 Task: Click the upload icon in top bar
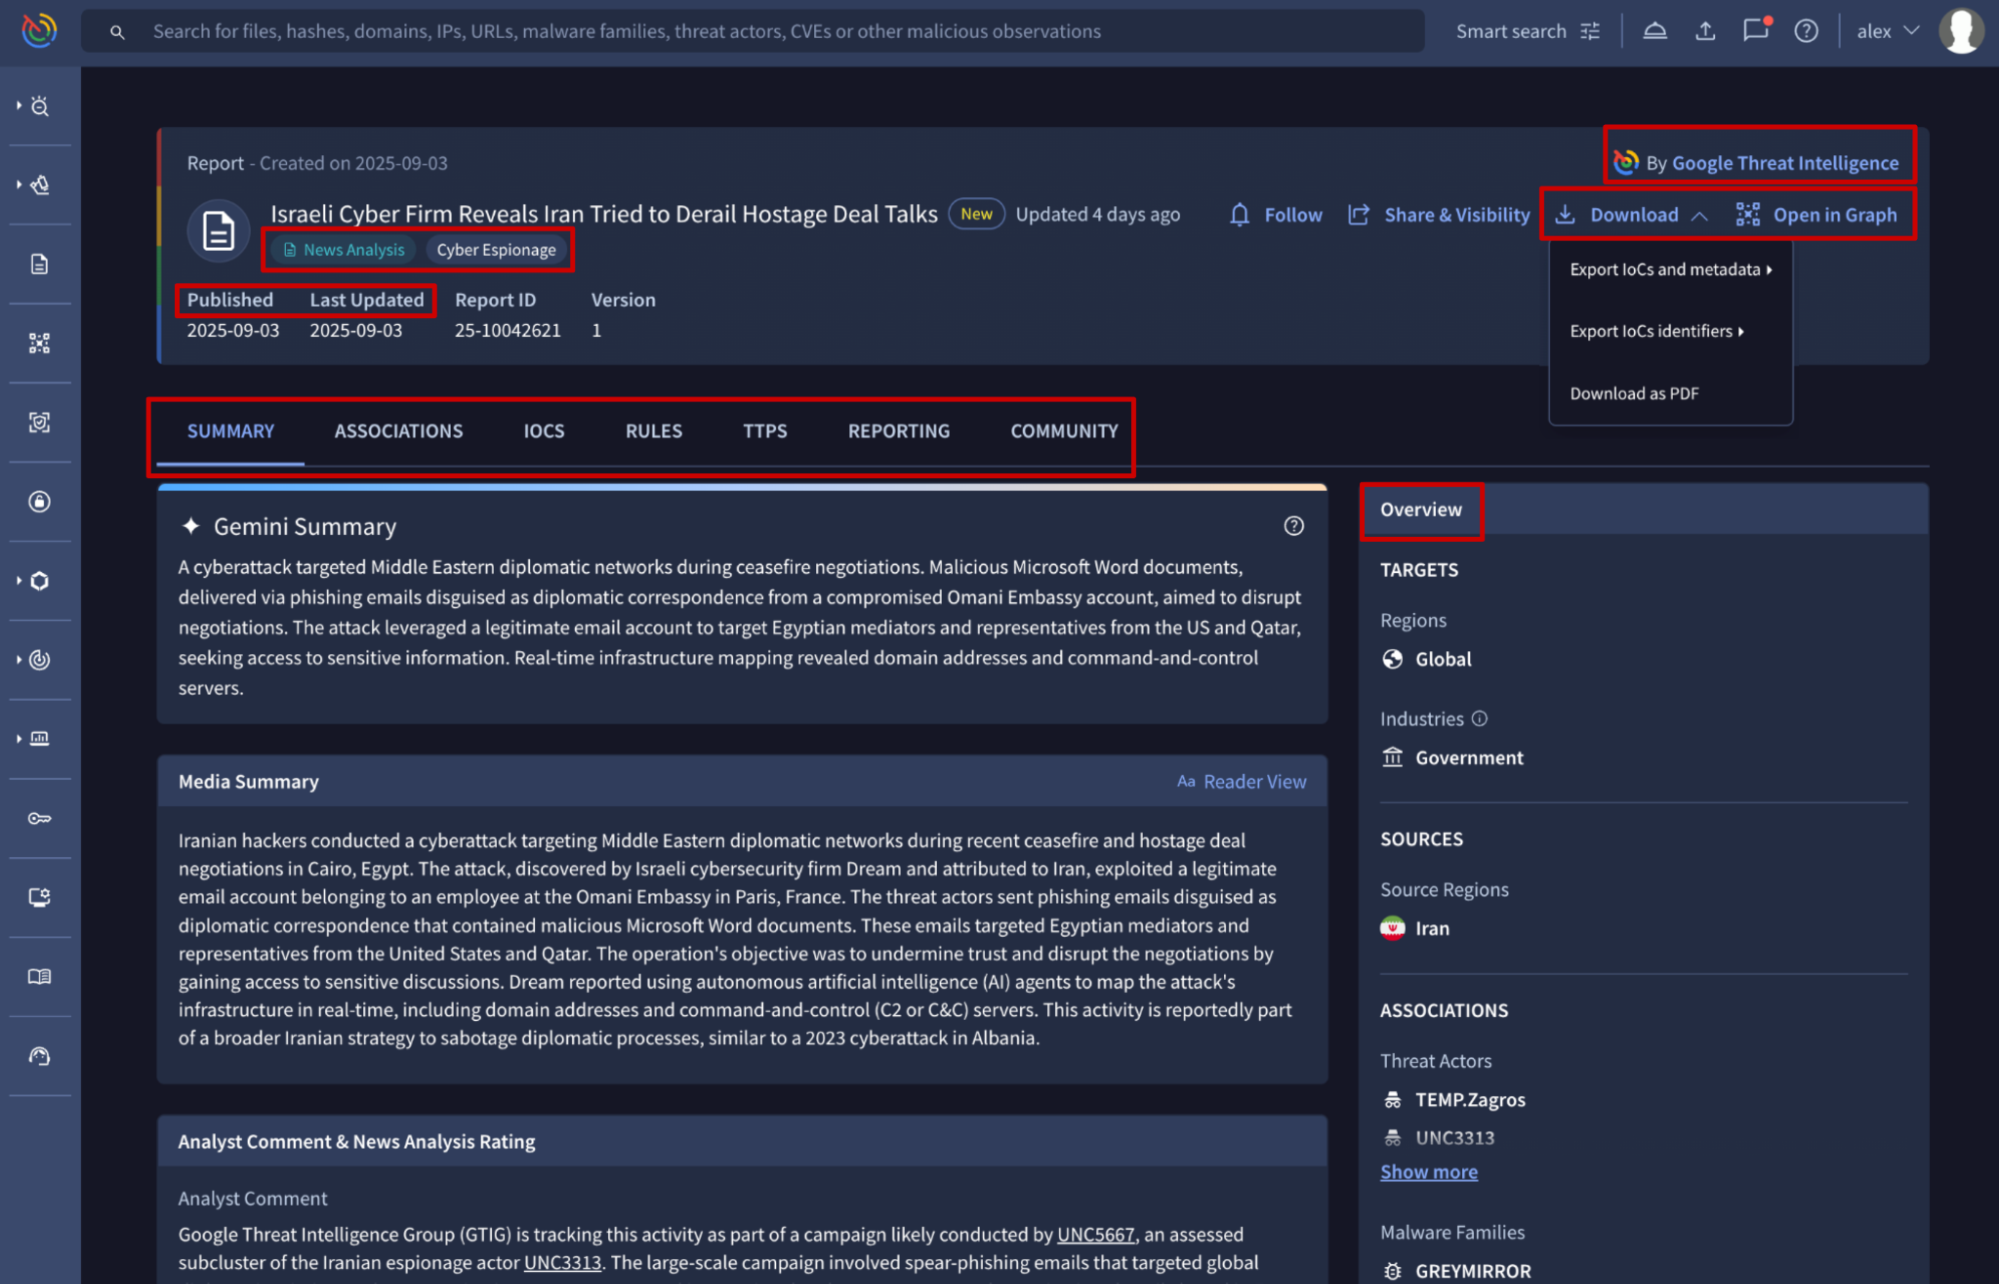click(1705, 31)
